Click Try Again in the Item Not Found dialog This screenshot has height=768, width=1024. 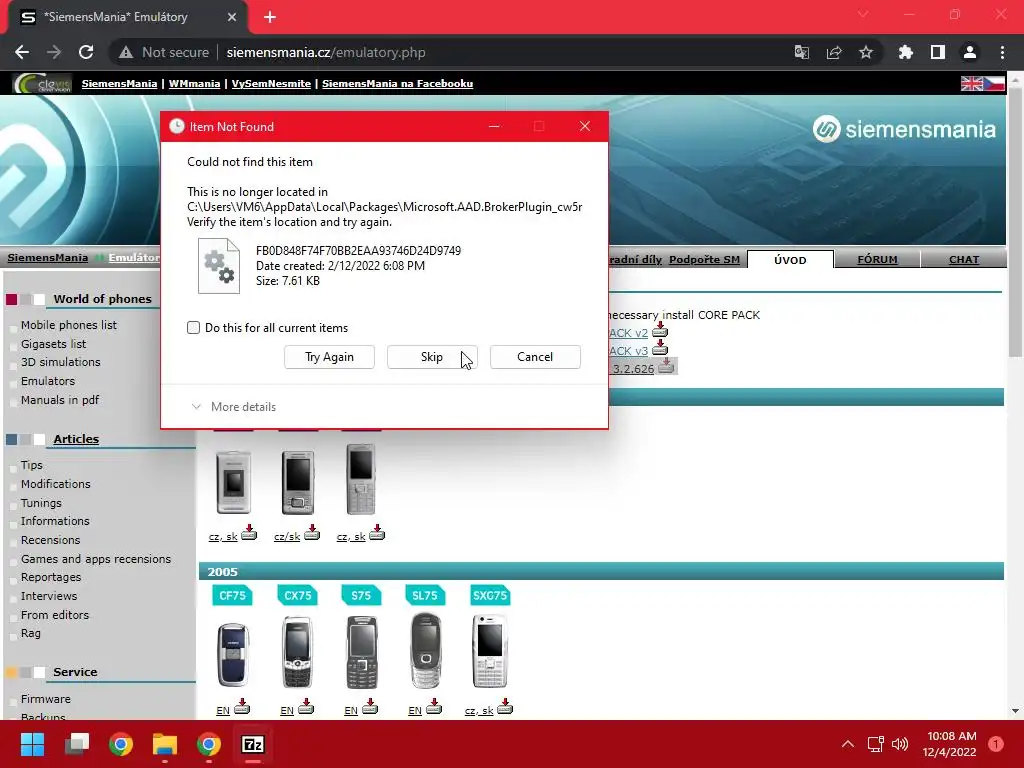pos(329,357)
